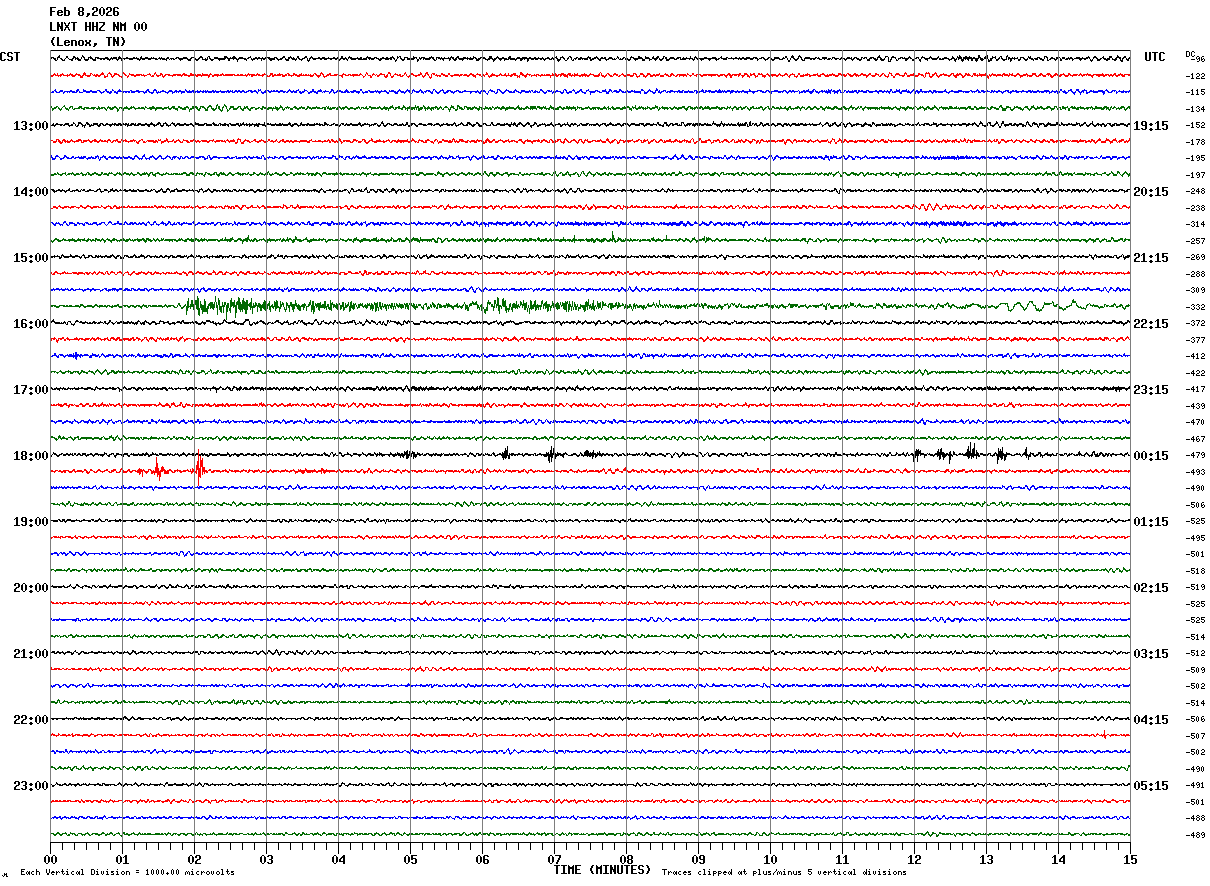
Task: Click minute axis tick label 12
Action: click(914, 859)
